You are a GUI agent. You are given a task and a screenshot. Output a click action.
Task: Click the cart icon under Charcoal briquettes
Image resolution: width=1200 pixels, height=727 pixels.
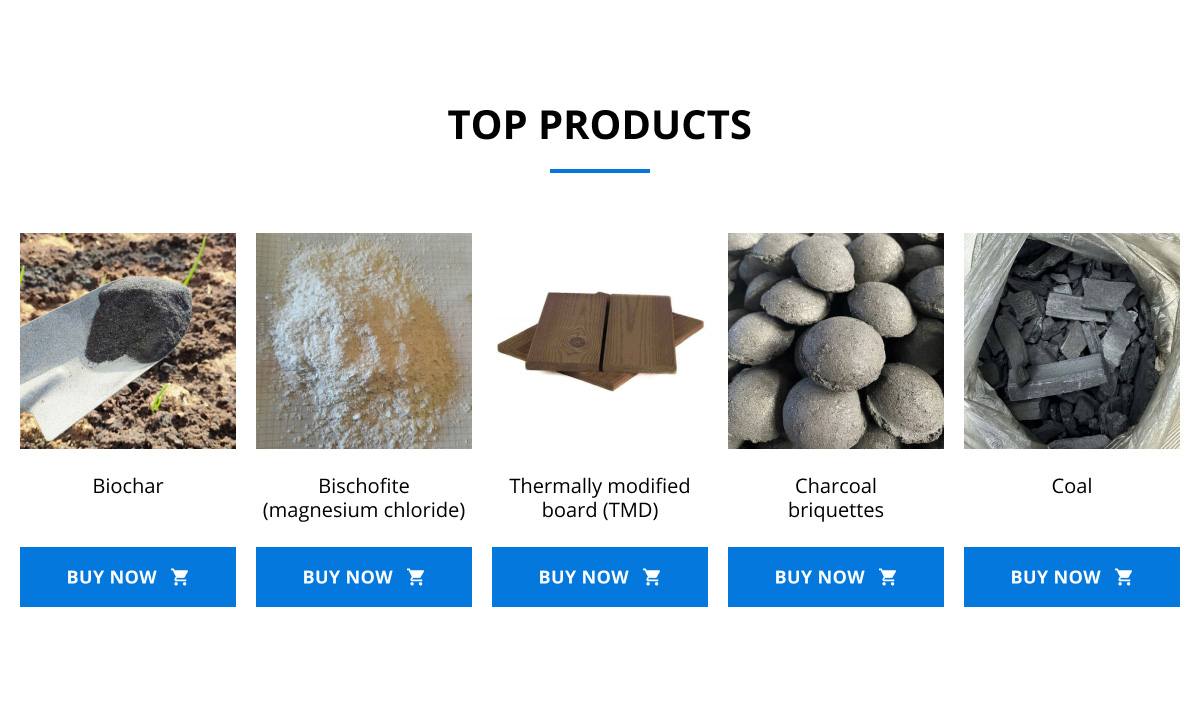pos(888,577)
